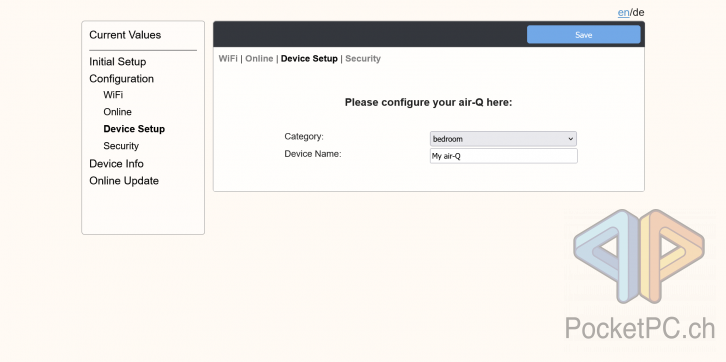Open the Category dropdown showing bedroom

pos(503,139)
